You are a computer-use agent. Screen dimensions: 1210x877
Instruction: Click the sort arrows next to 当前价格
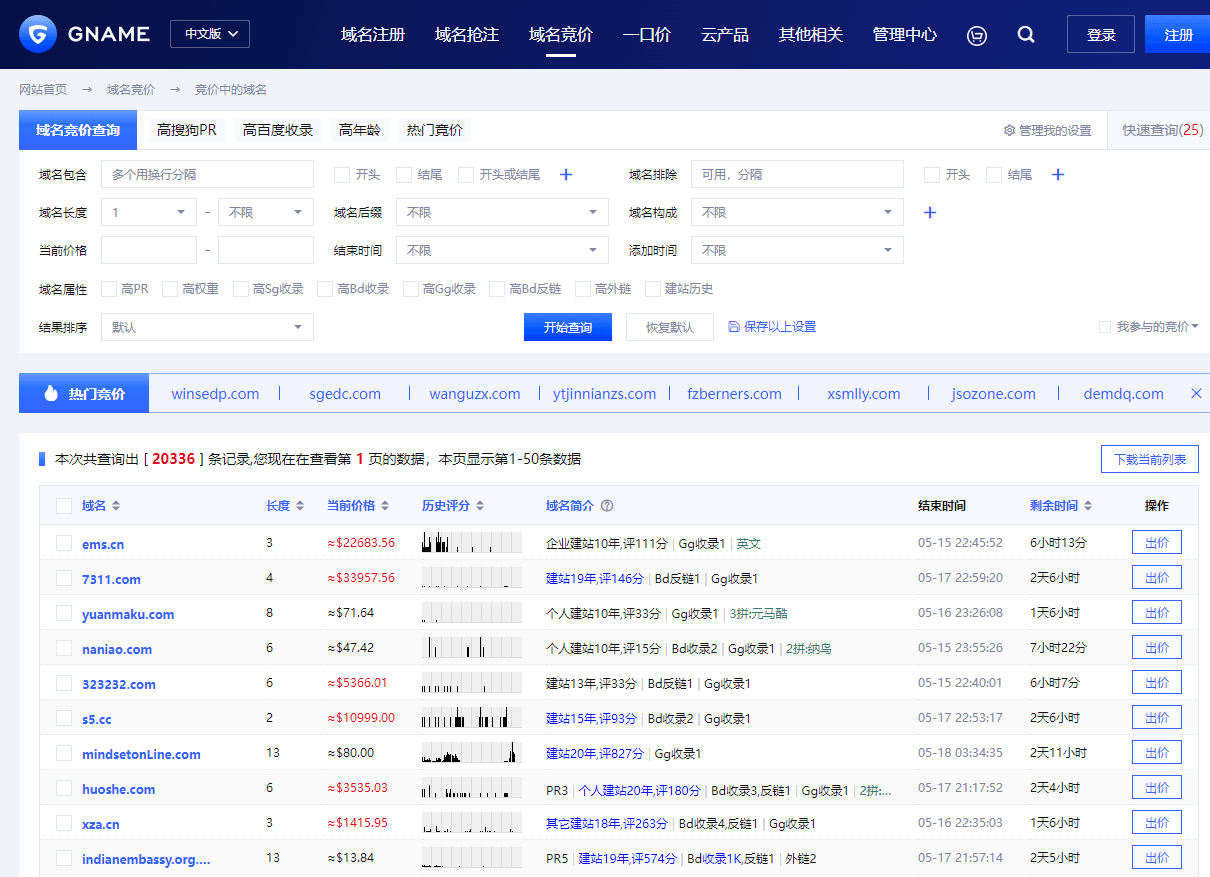(x=386, y=506)
